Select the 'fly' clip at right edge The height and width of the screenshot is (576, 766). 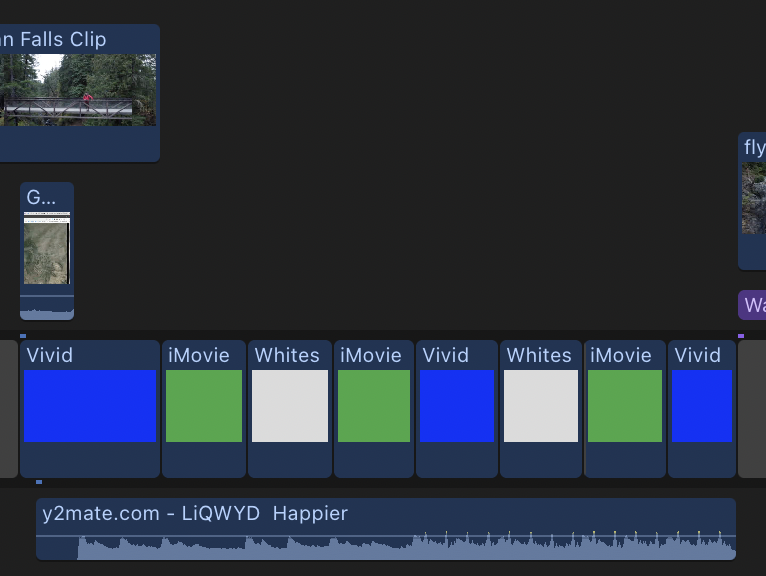tap(753, 200)
